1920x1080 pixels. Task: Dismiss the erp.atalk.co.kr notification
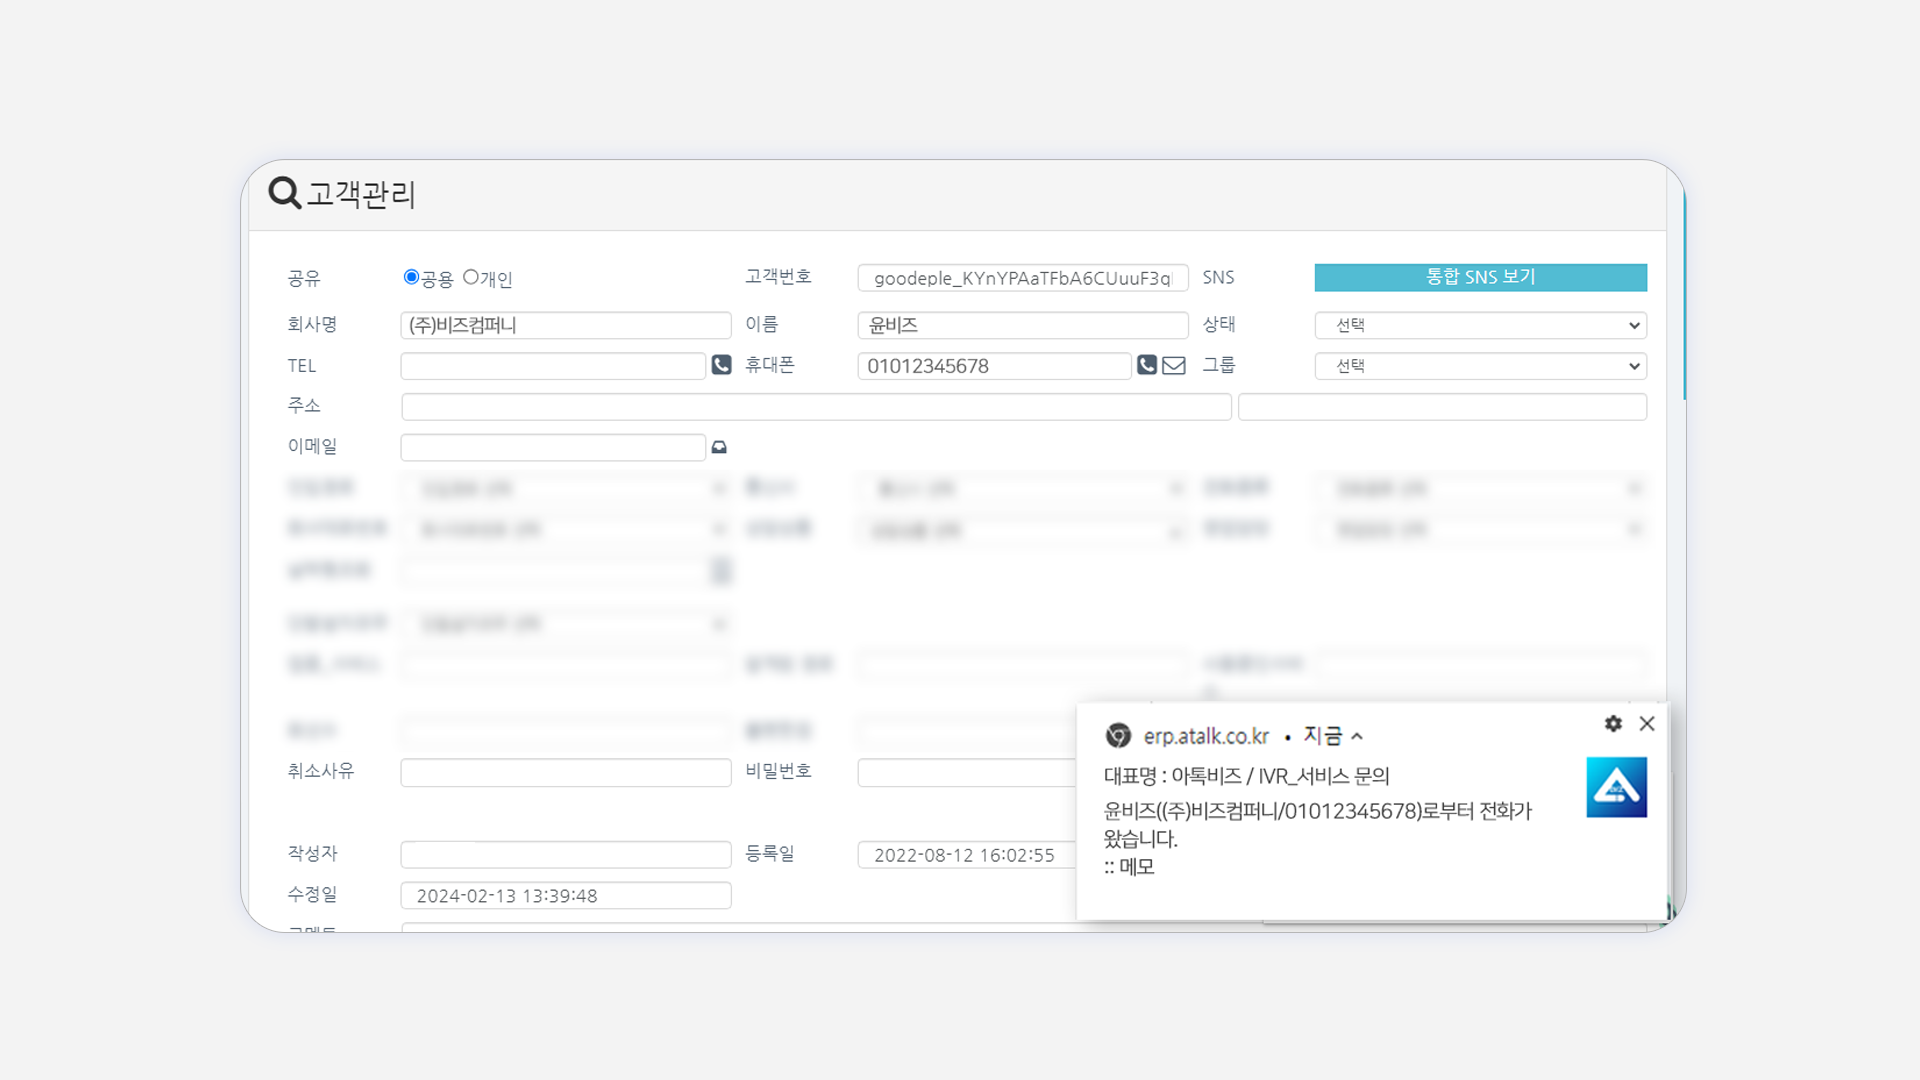[x=1647, y=723]
